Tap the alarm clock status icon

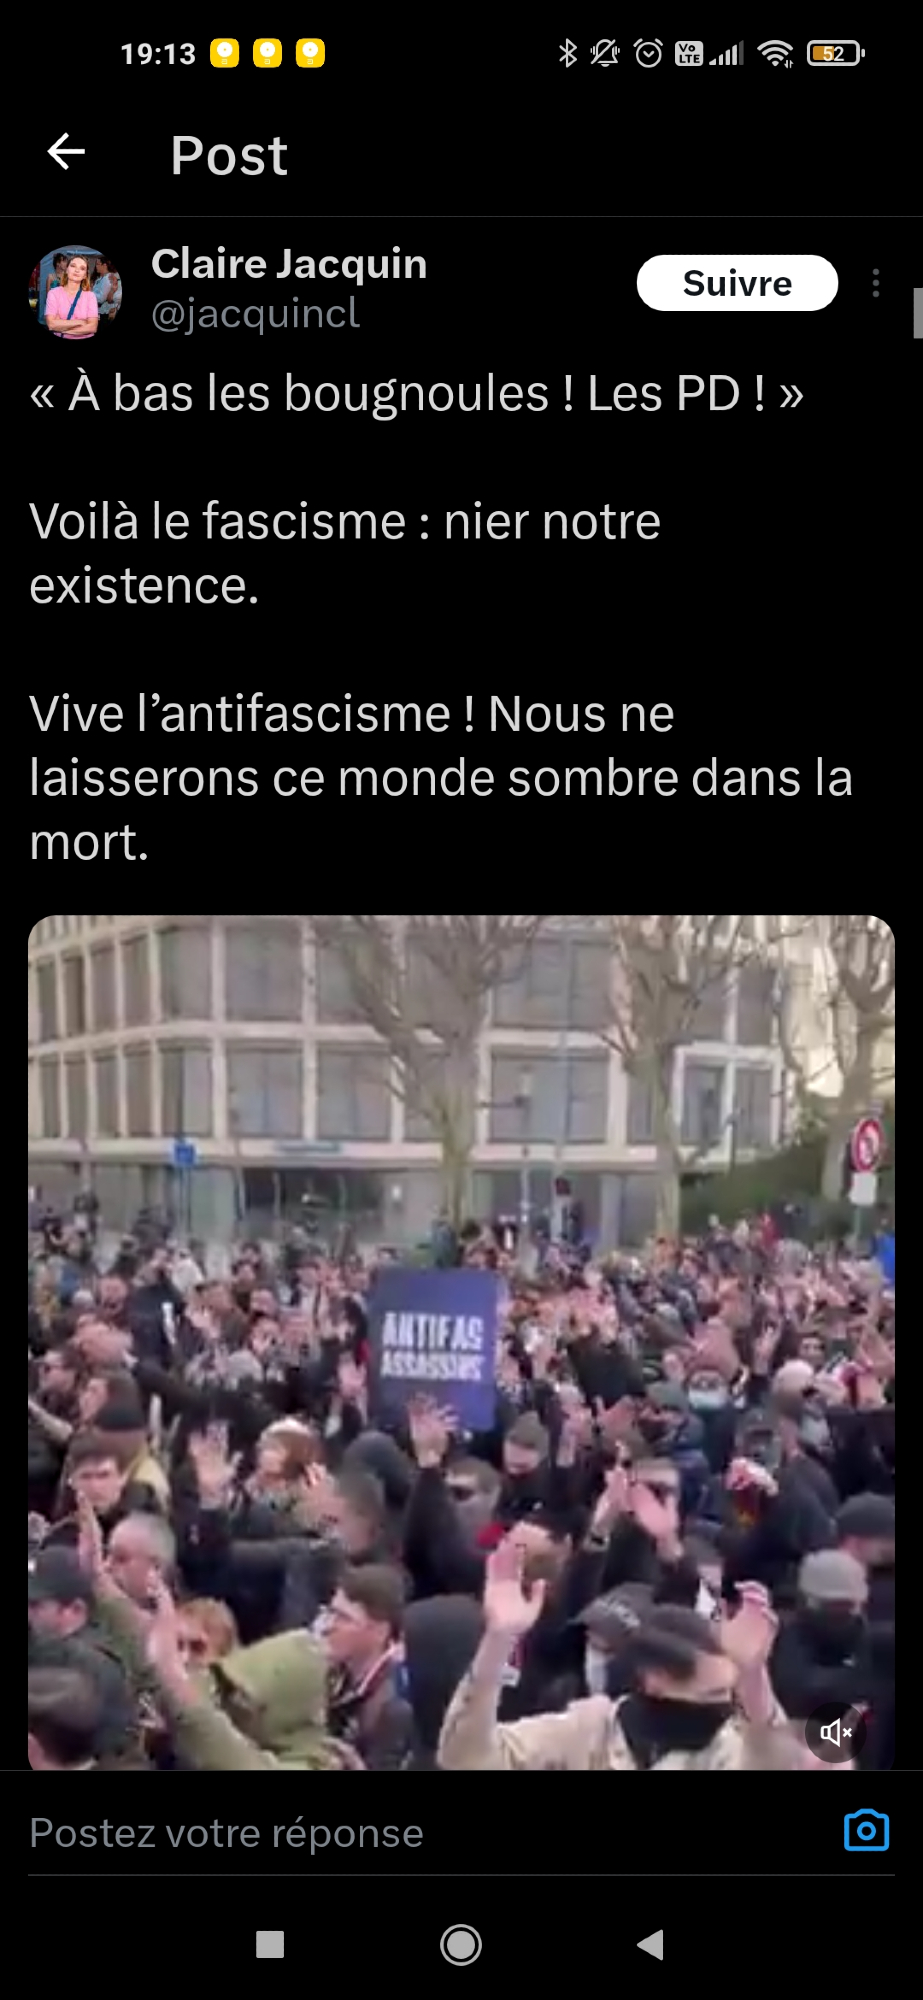[x=648, y=53]
